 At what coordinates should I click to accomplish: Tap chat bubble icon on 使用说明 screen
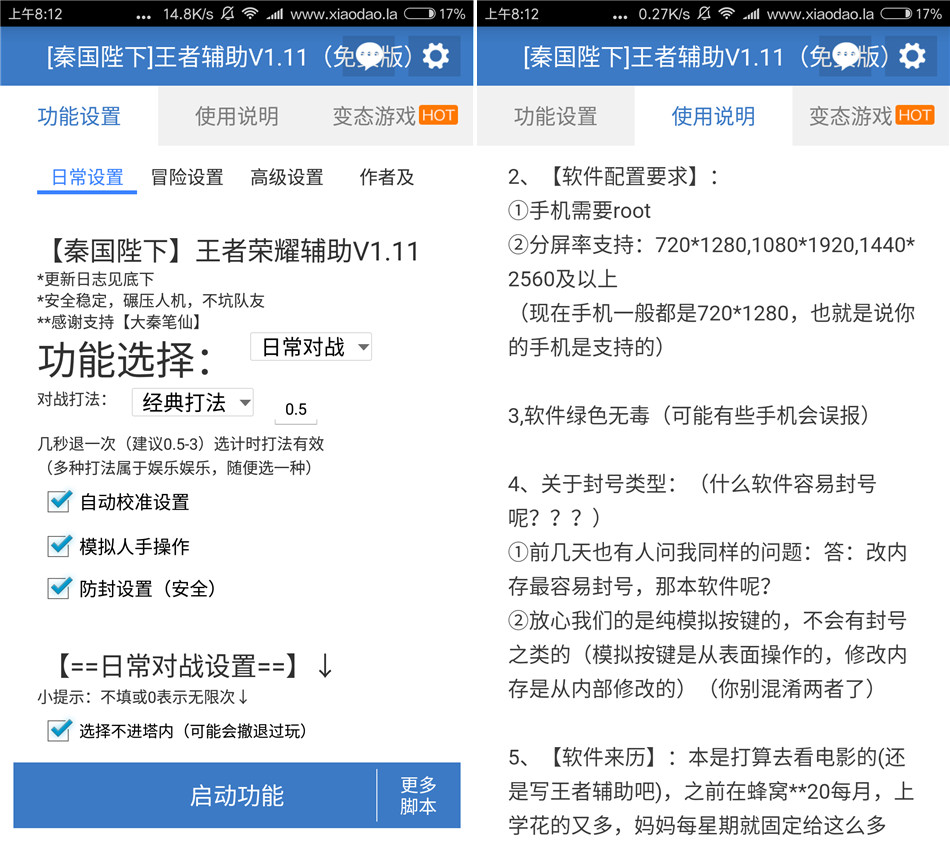tap(845, 56)
